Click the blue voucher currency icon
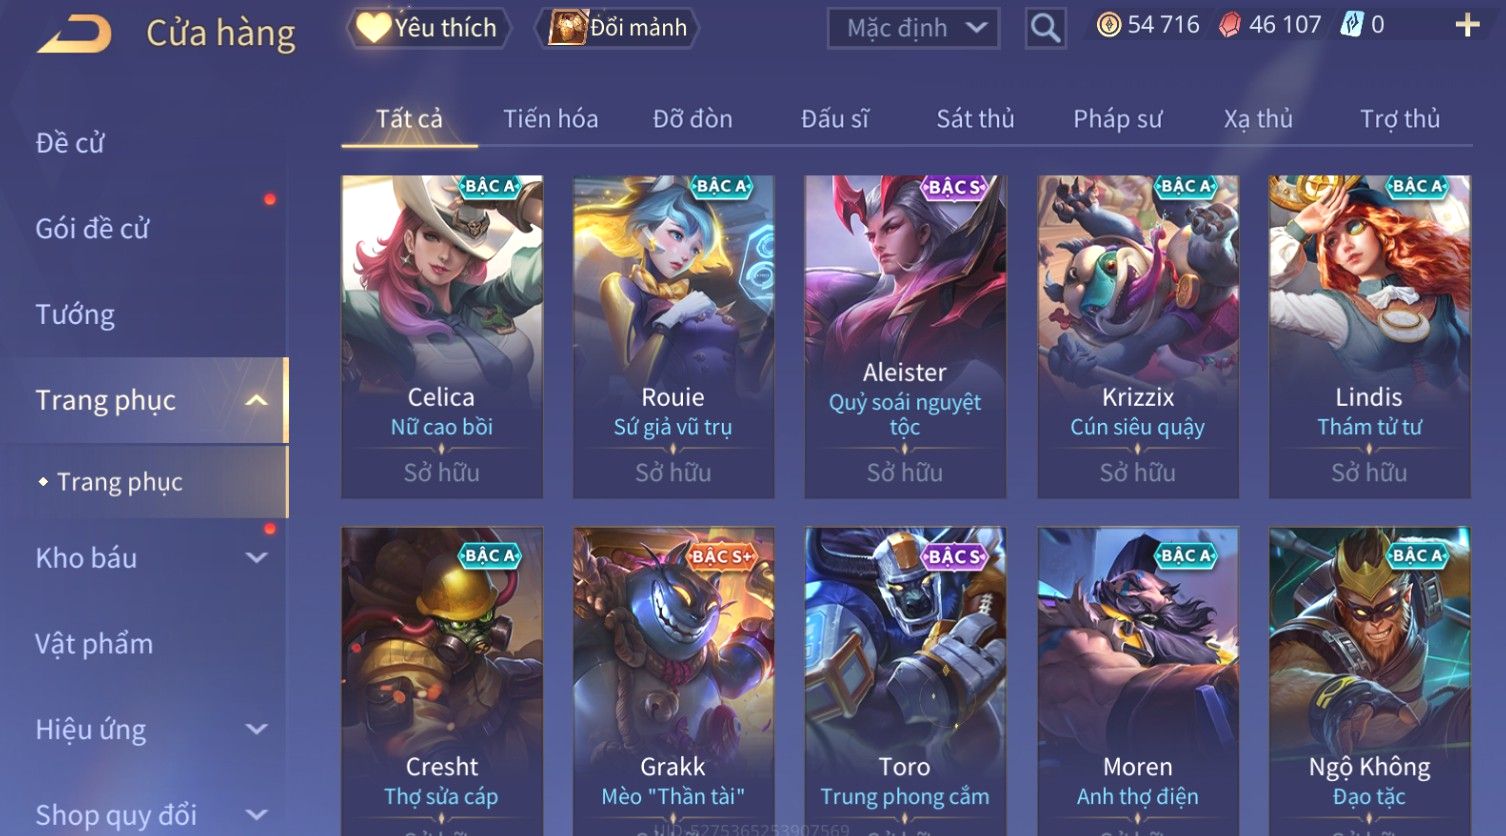Viewport: 1506px width, 836px height. pyautogui.click(x=1352, y=25)
